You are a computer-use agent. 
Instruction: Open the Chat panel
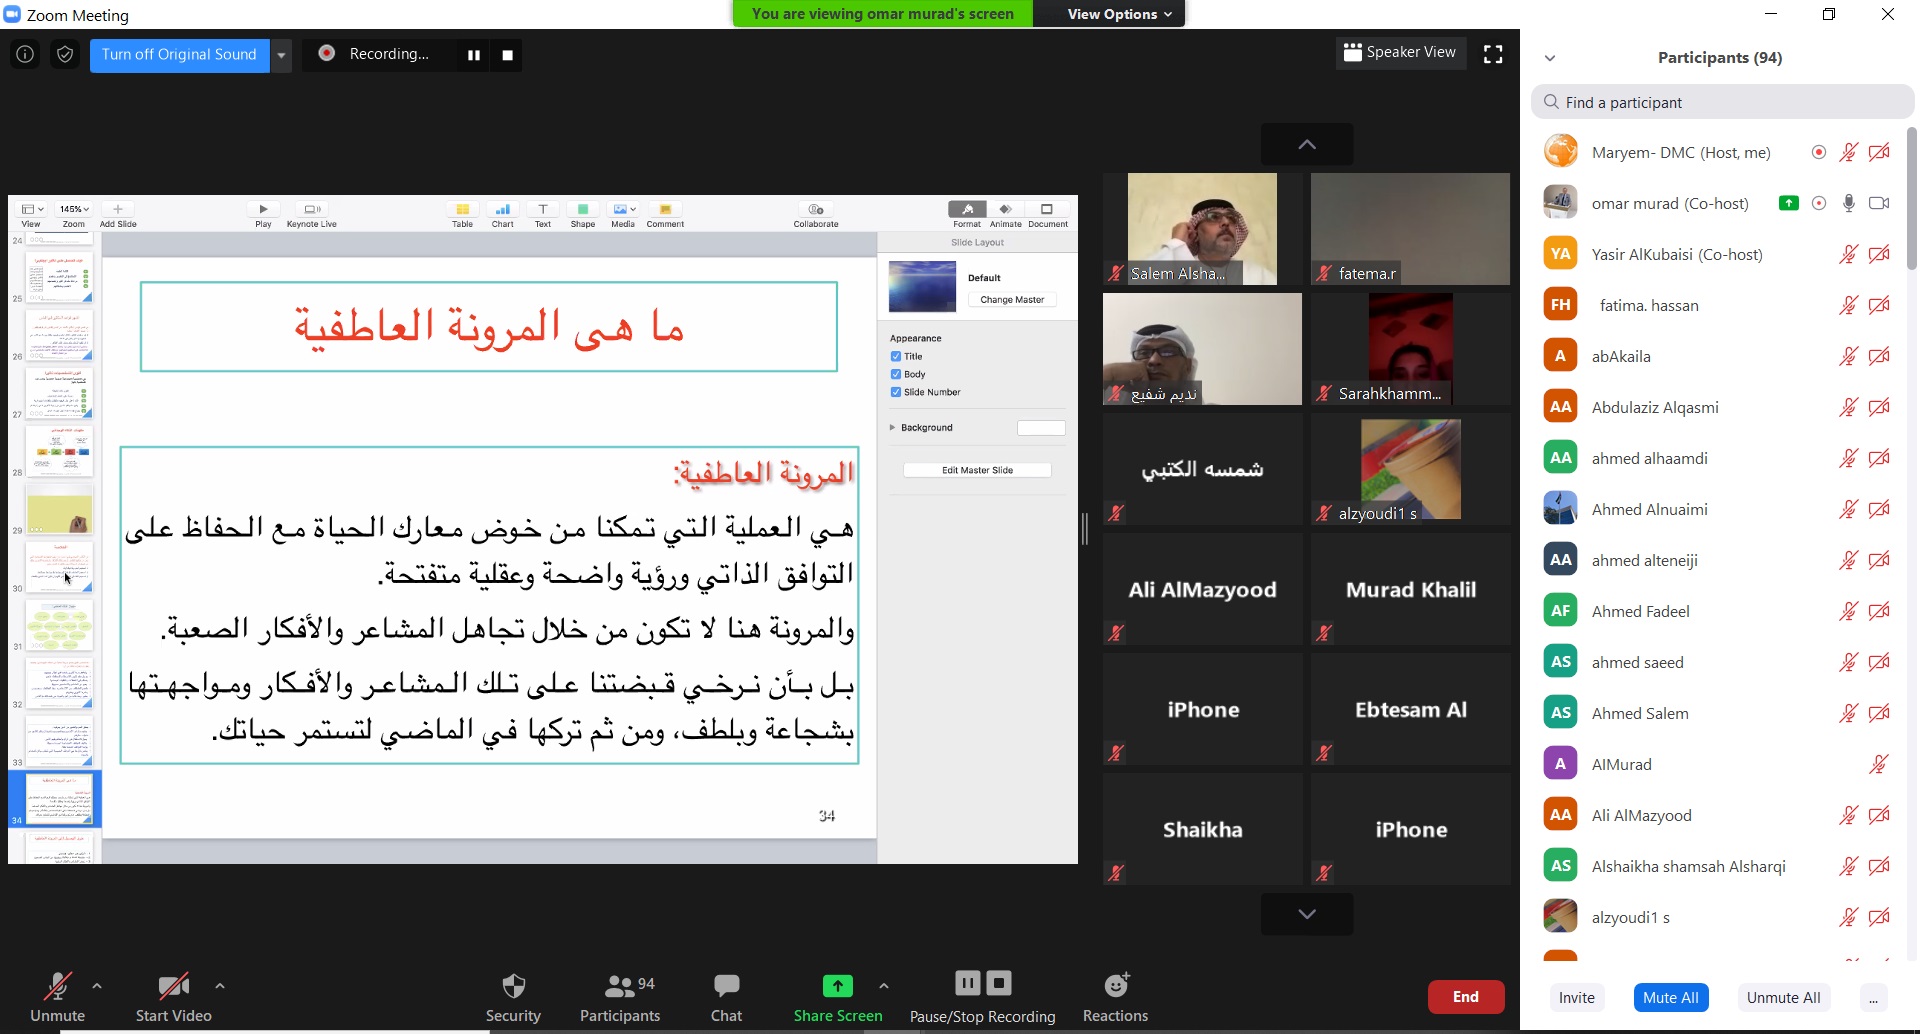(726, 986)
